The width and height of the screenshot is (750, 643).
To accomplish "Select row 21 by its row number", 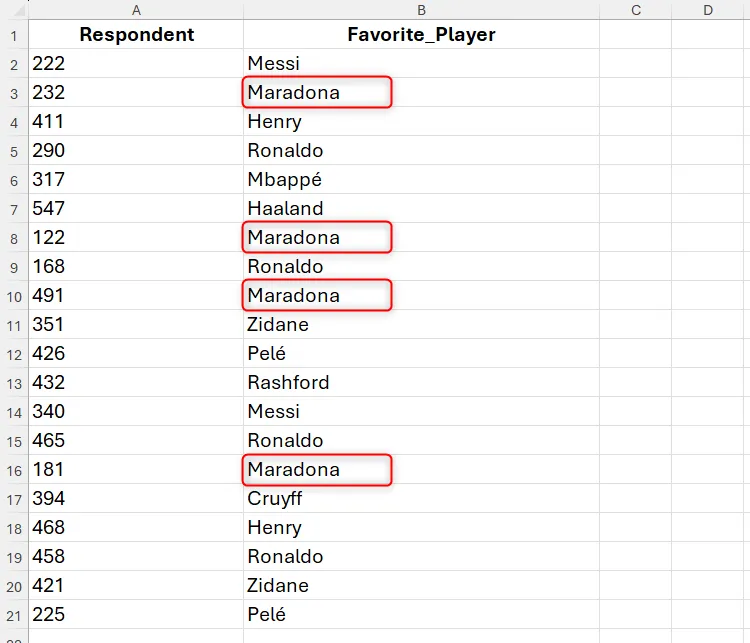I will (14, 615).
